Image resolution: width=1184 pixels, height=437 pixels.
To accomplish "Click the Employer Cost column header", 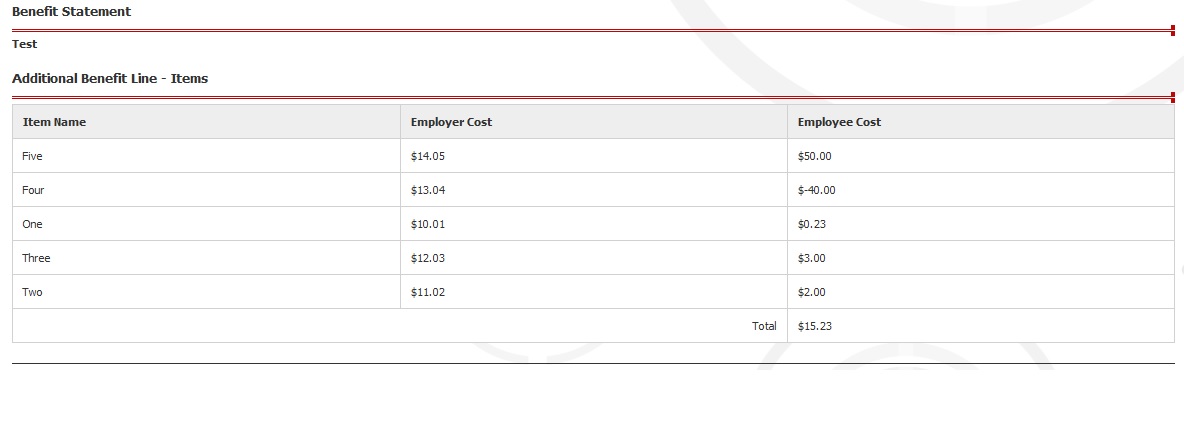I will 451,122.
